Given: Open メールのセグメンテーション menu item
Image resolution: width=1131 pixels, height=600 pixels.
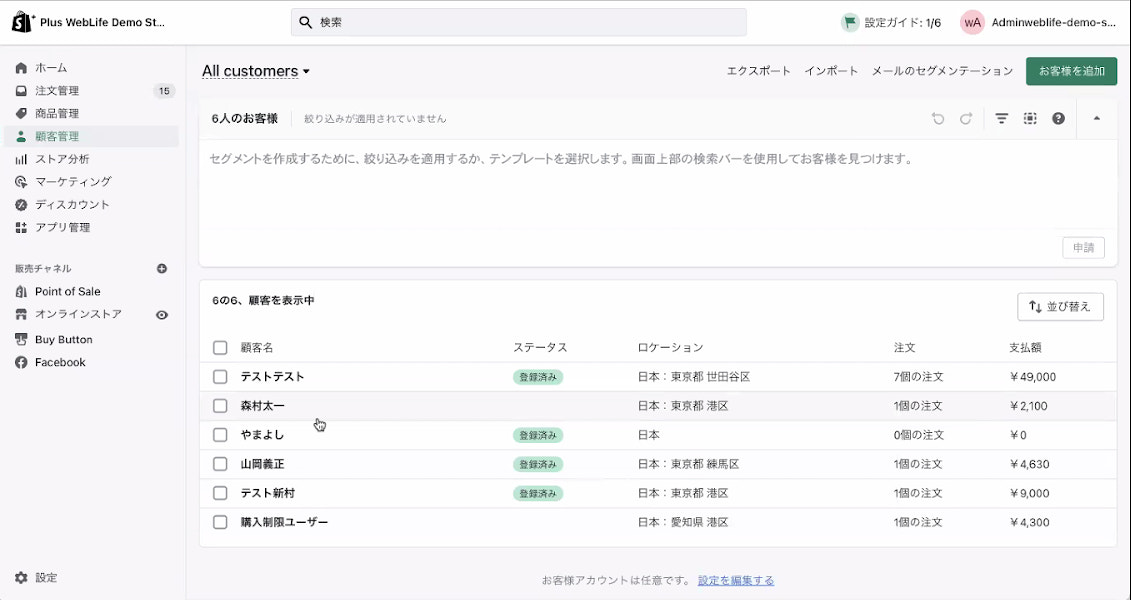Looking at the screenshot, I should click(x=941, y=71).
